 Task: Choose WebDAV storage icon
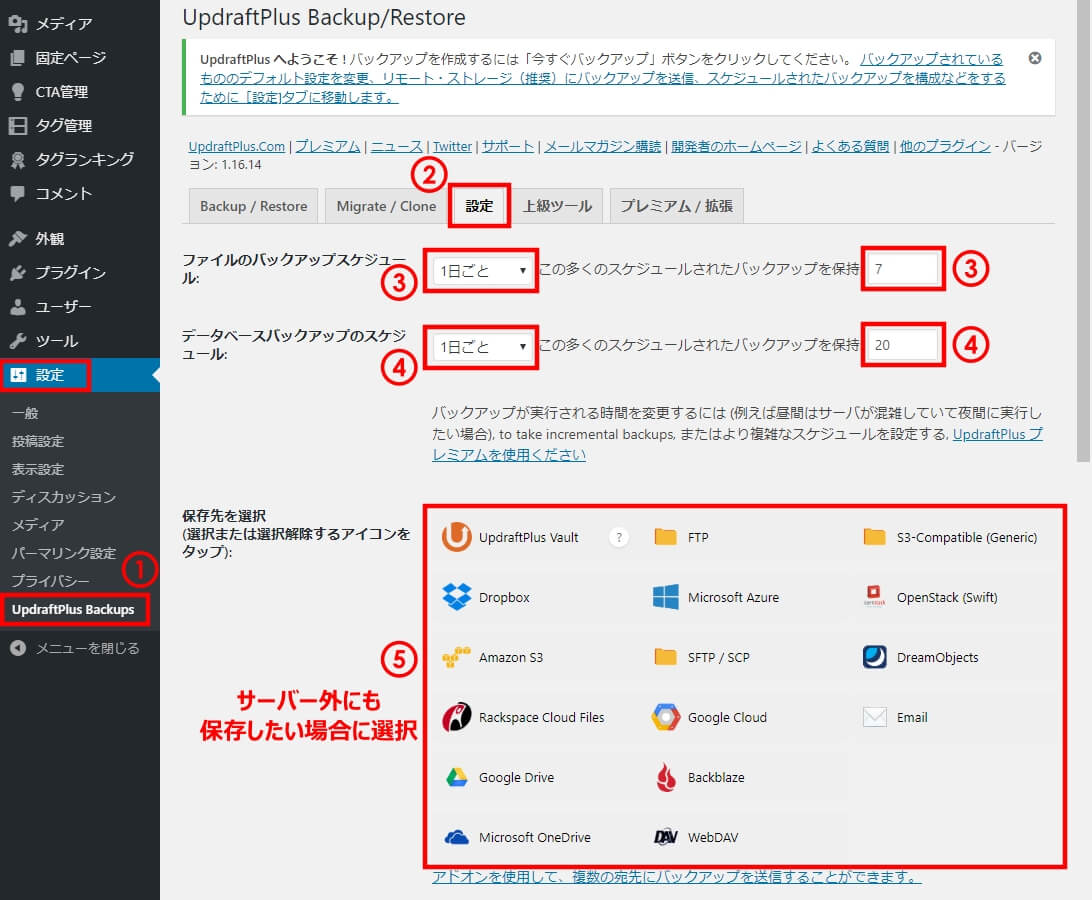[665, 837]
